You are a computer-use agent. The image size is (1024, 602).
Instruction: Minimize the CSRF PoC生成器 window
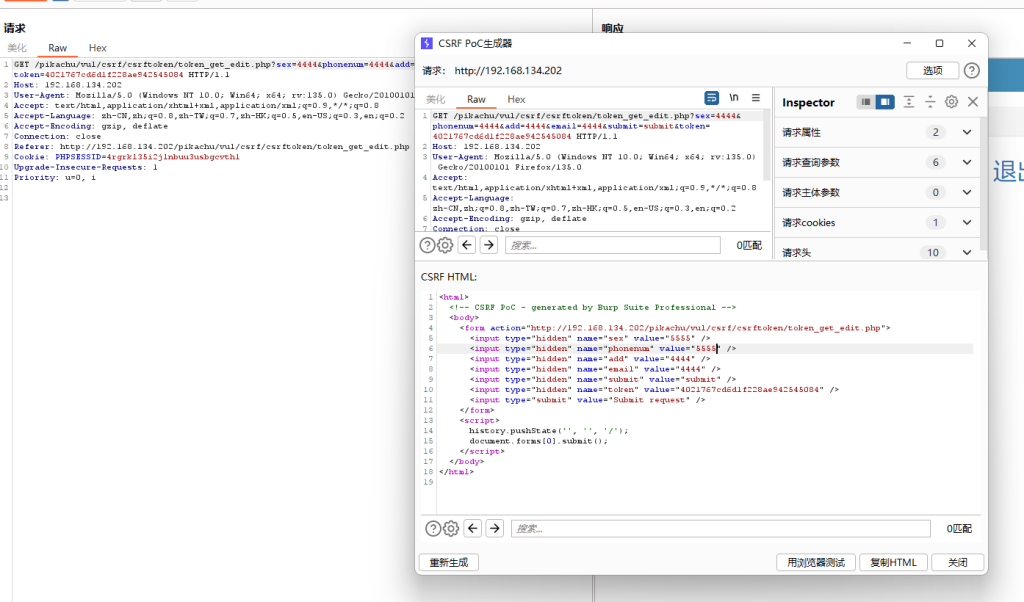[907, 43]
